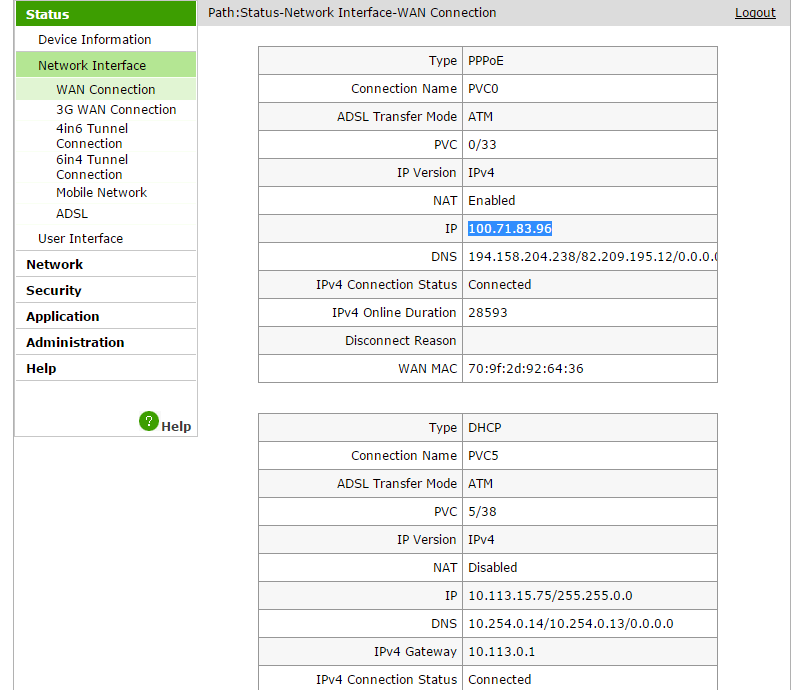This screenshot has width=796, height=690.
Task: Click IPv4 Online Duration value 28593
Action: tap(488, 313)
